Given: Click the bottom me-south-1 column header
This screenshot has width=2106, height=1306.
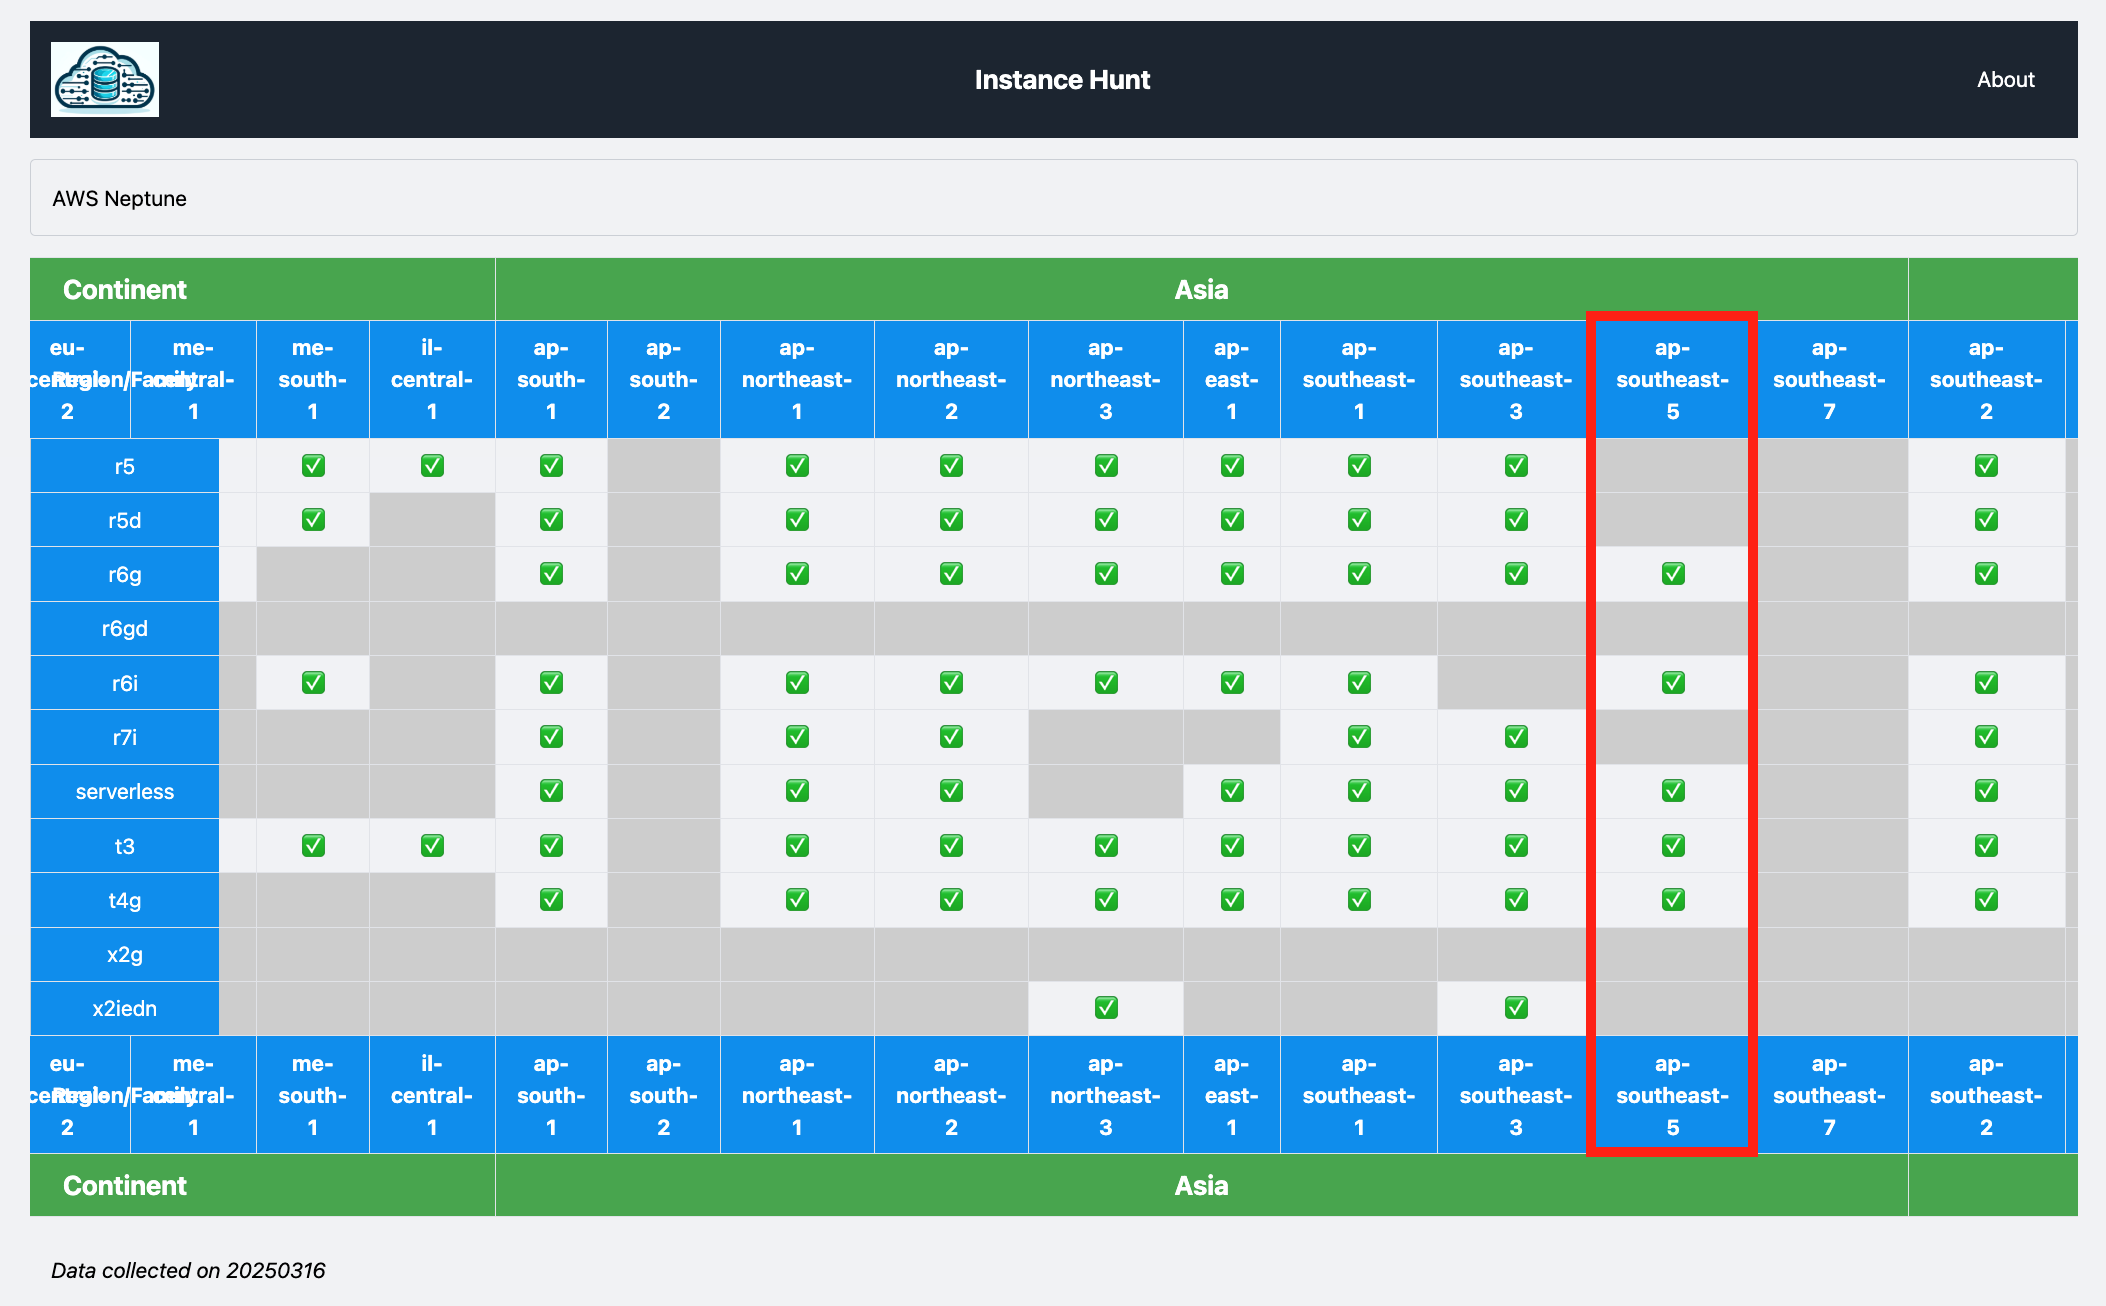Looking at the screenshot, I should [x=313, y=1095].
